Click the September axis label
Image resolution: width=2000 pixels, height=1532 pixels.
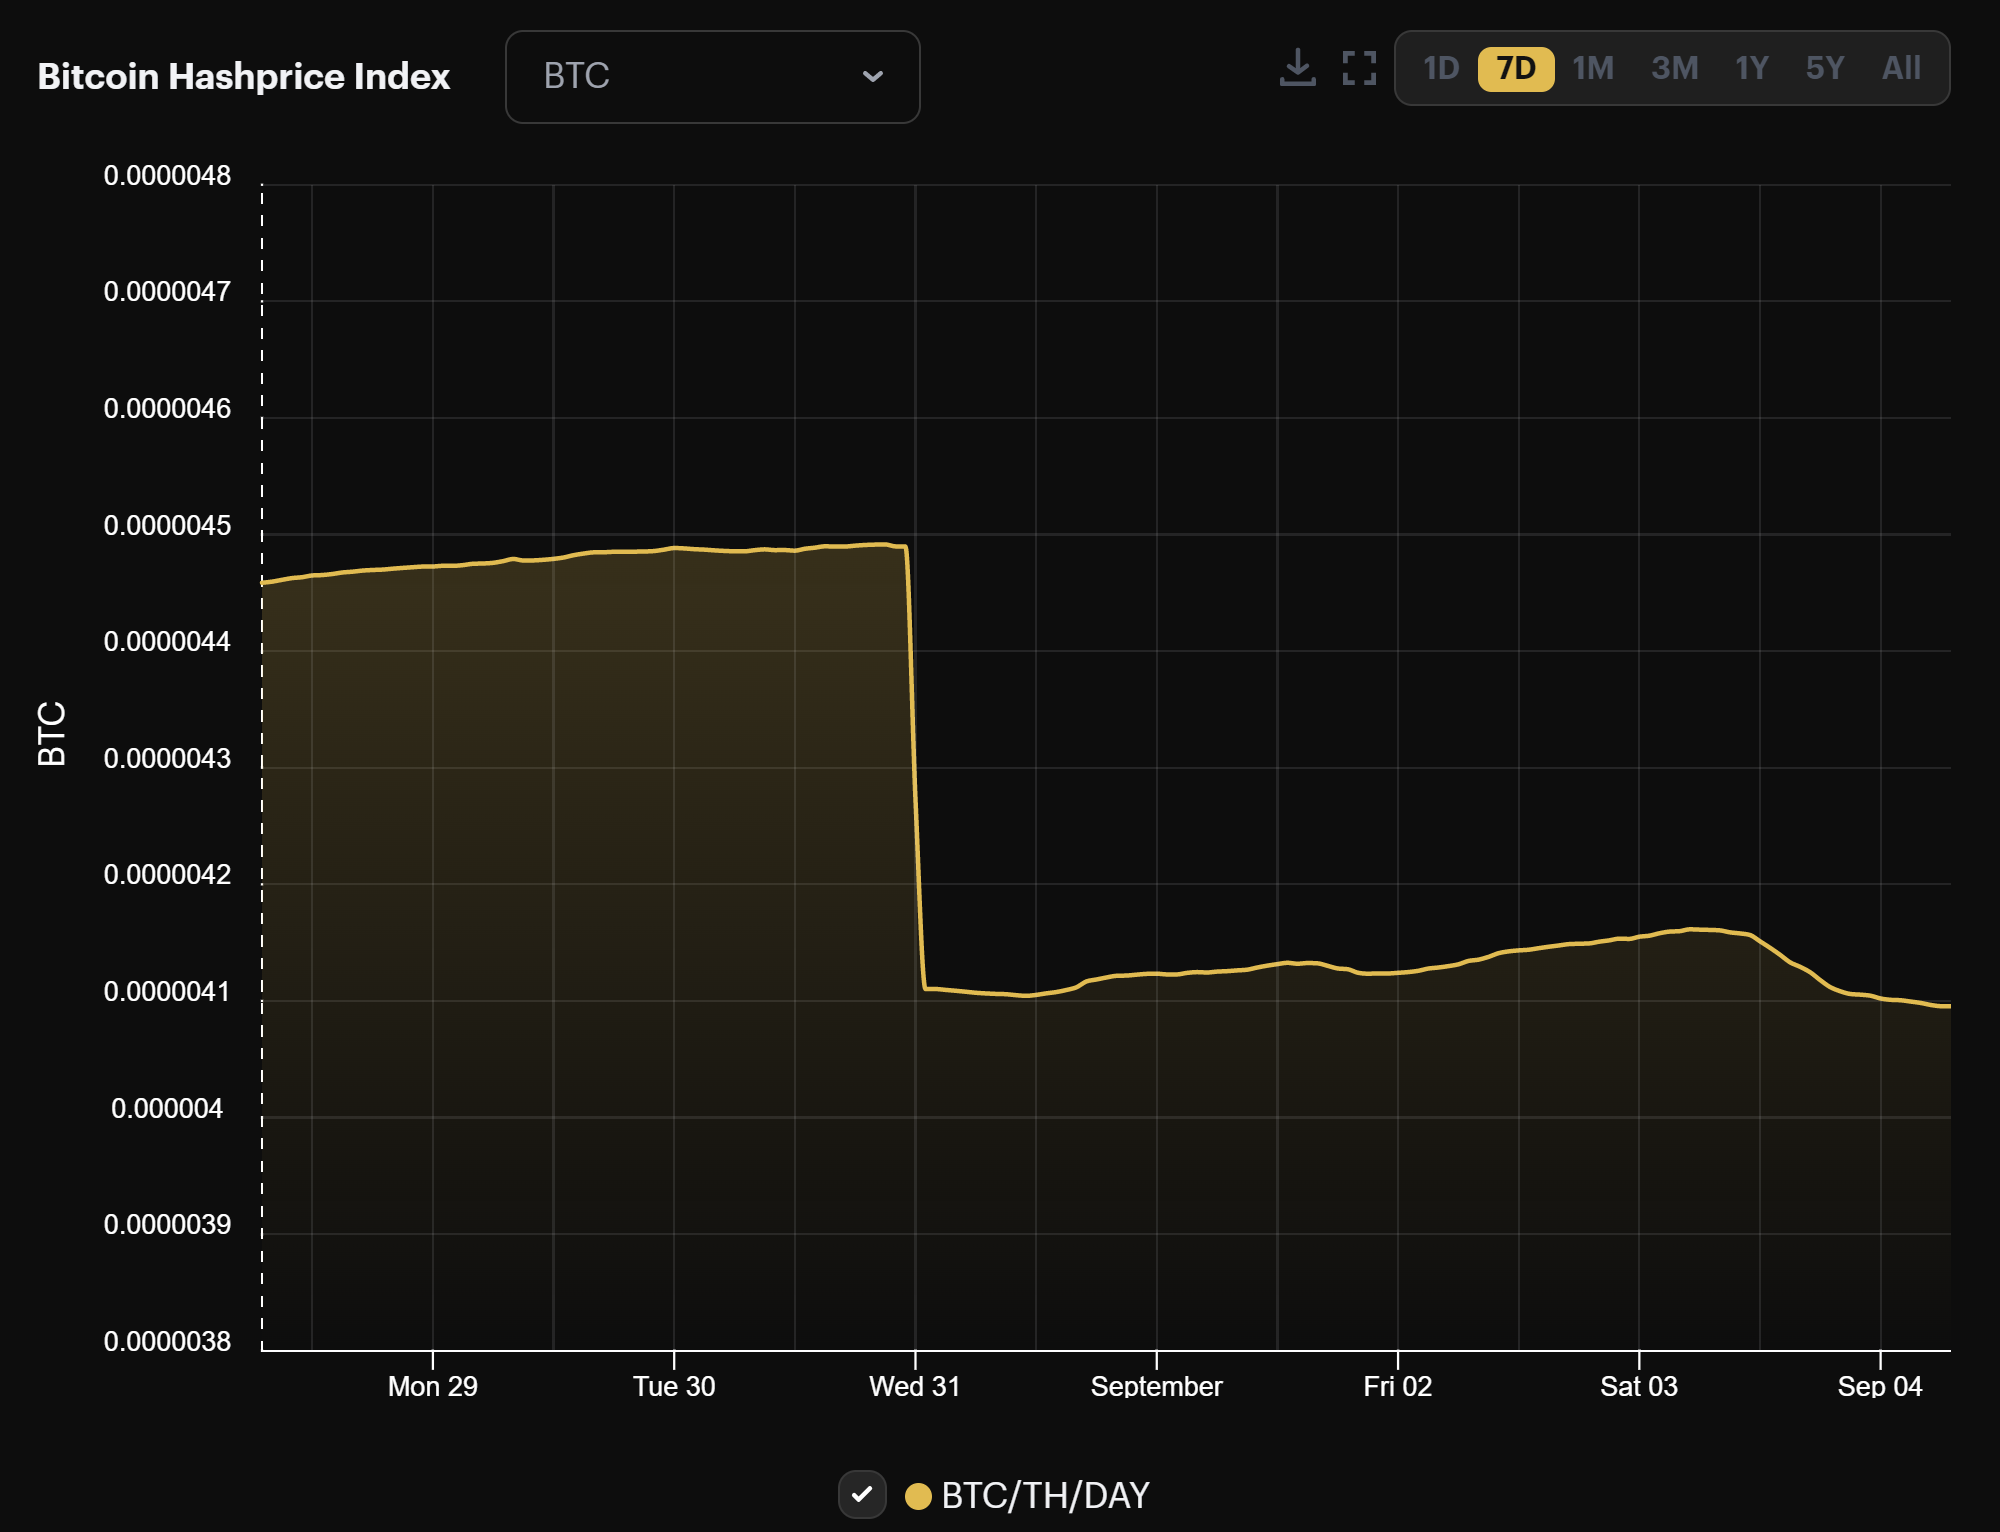click(x=1156, y=1386)
